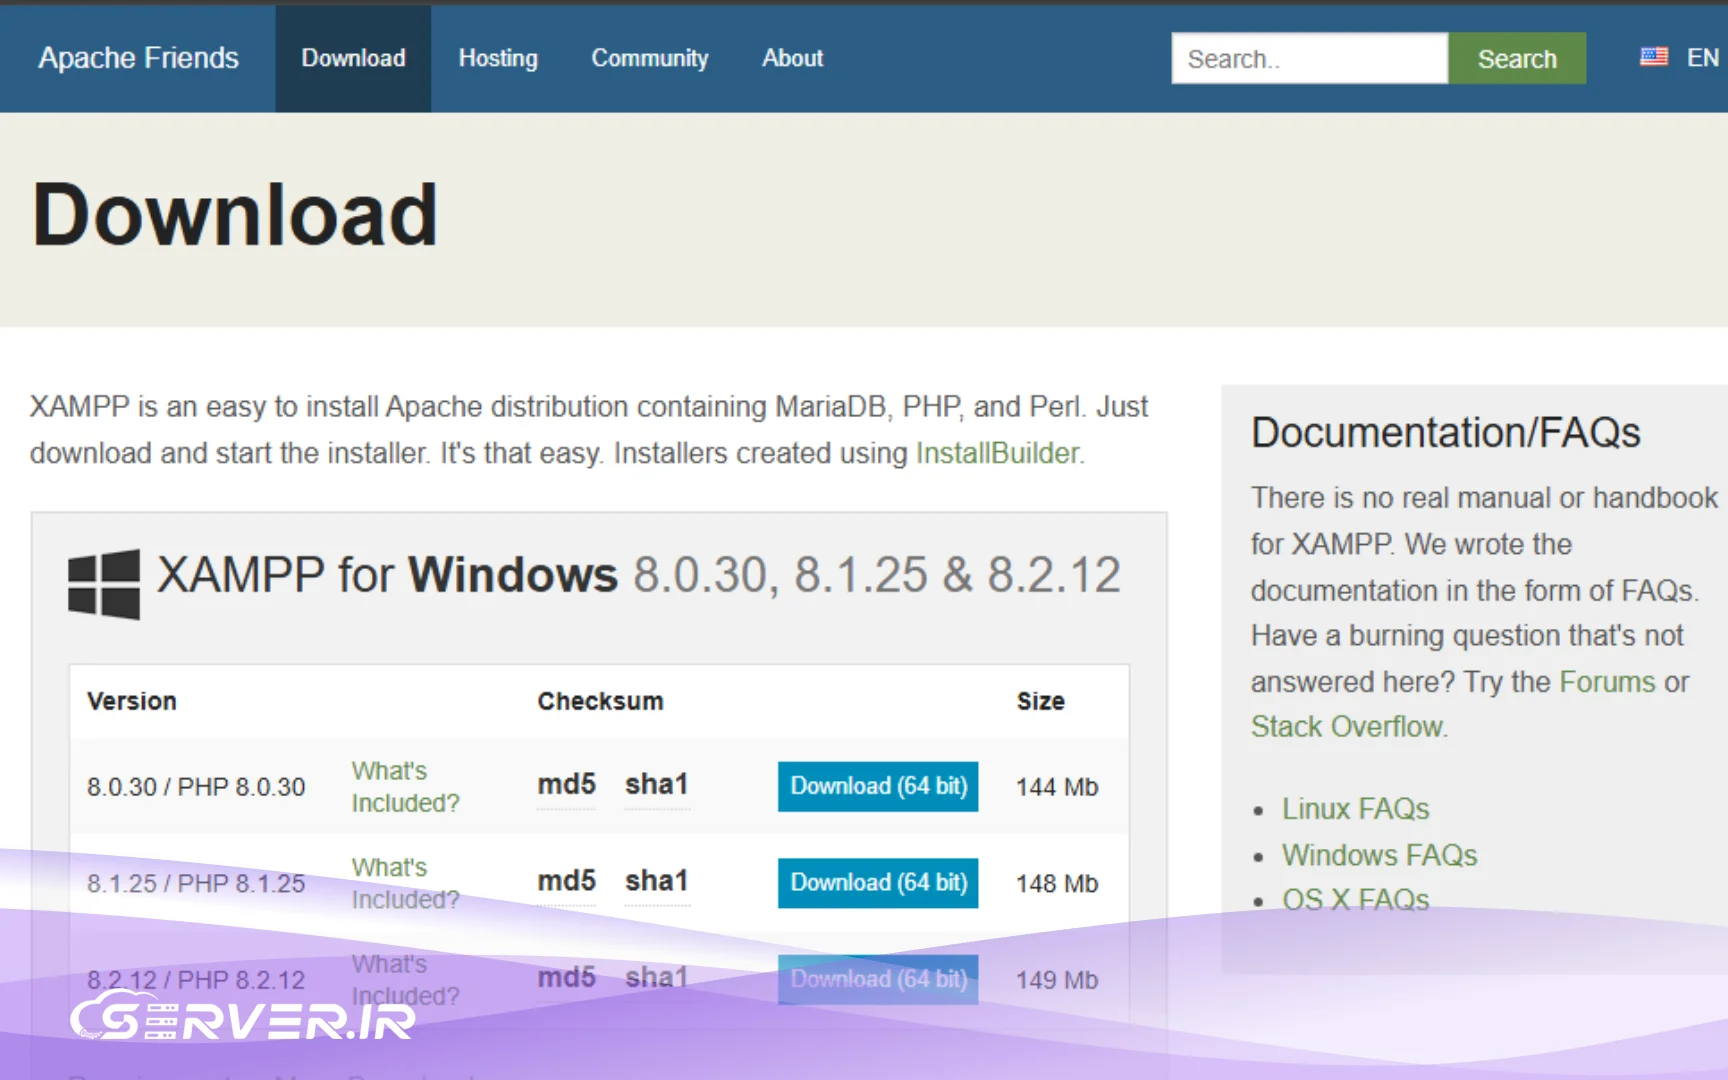Select the Download menu tab

click(x=353, y=58)
